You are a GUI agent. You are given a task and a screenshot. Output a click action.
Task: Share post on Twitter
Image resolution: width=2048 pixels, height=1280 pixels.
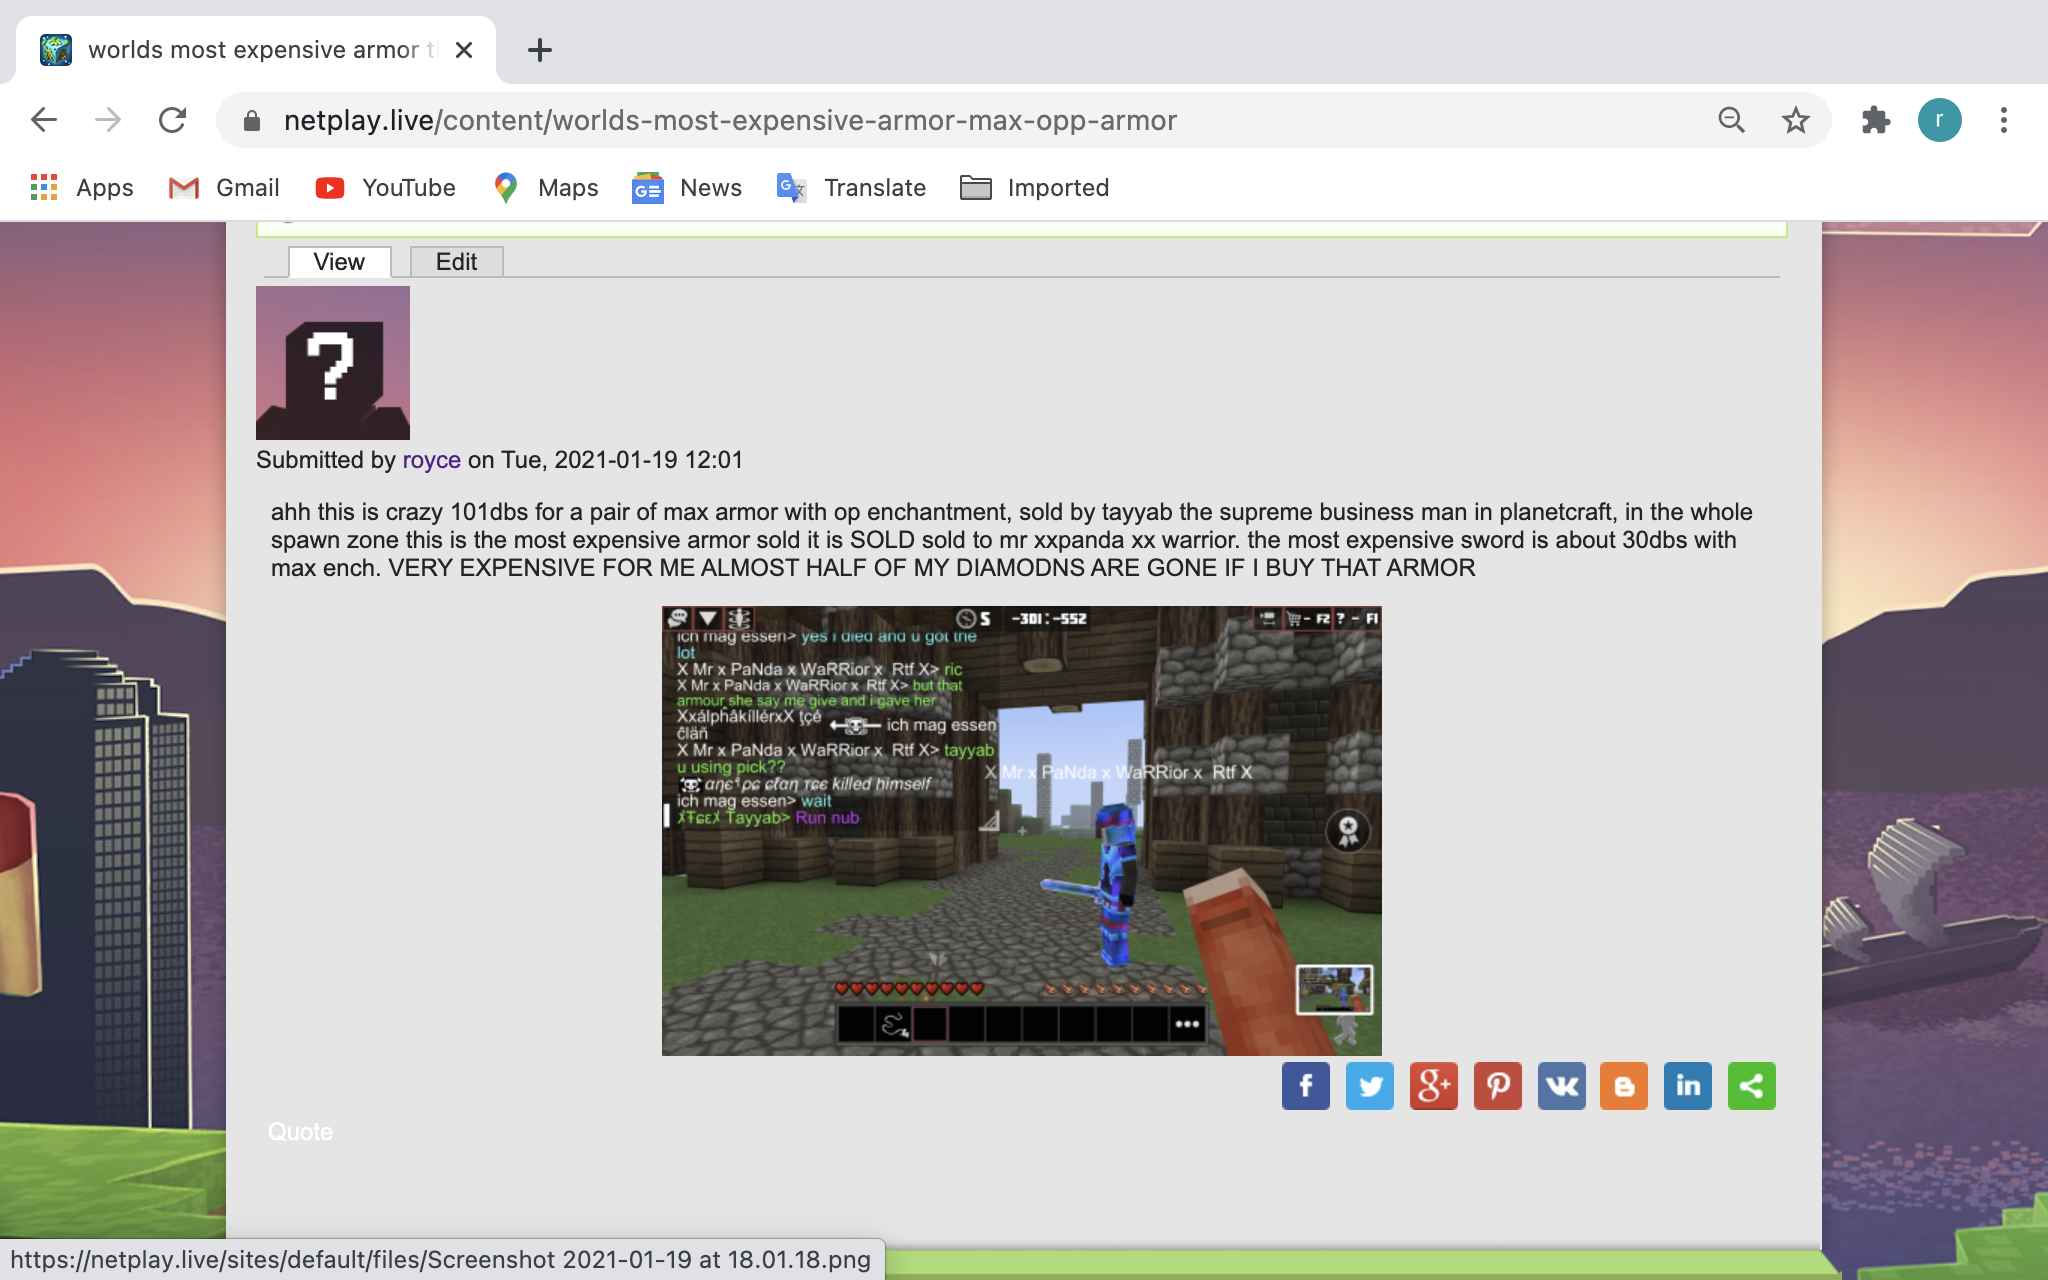[1370, 1086]
